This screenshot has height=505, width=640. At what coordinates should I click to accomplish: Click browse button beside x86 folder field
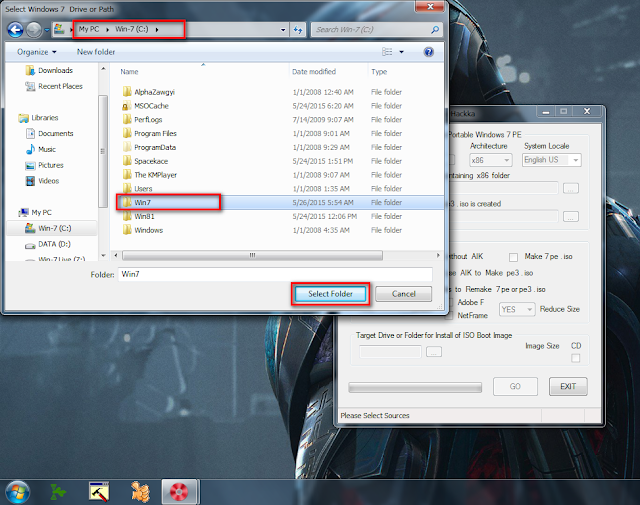coord(571,188)
